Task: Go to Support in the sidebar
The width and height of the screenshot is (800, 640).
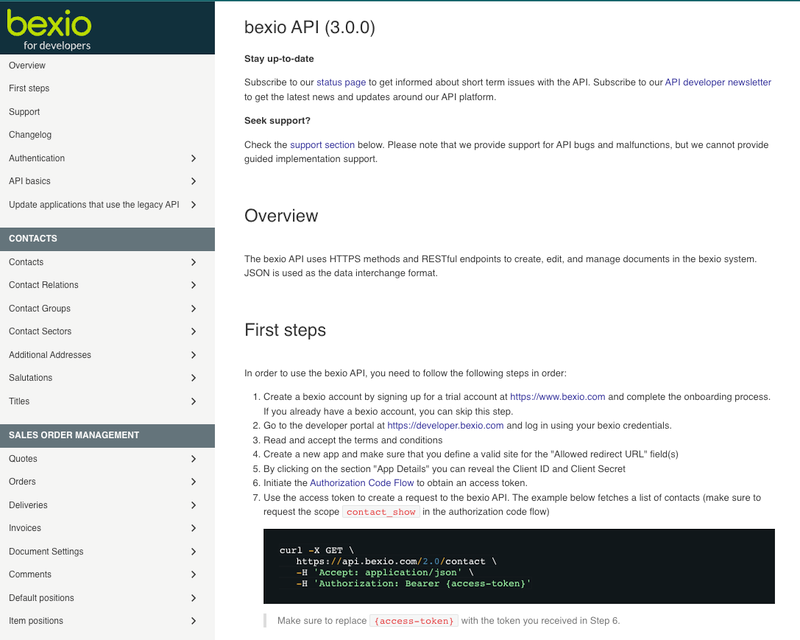Action: point(25,112)
